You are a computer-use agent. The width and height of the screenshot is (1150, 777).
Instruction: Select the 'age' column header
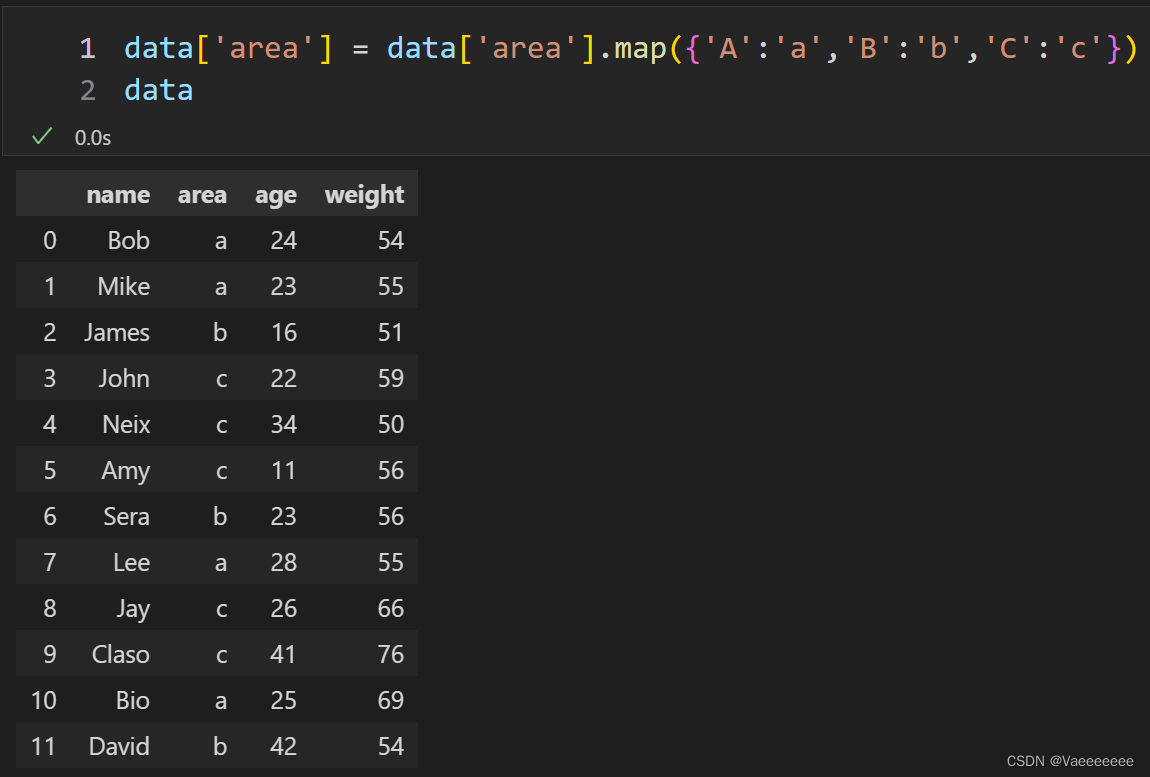coord(276,195)
